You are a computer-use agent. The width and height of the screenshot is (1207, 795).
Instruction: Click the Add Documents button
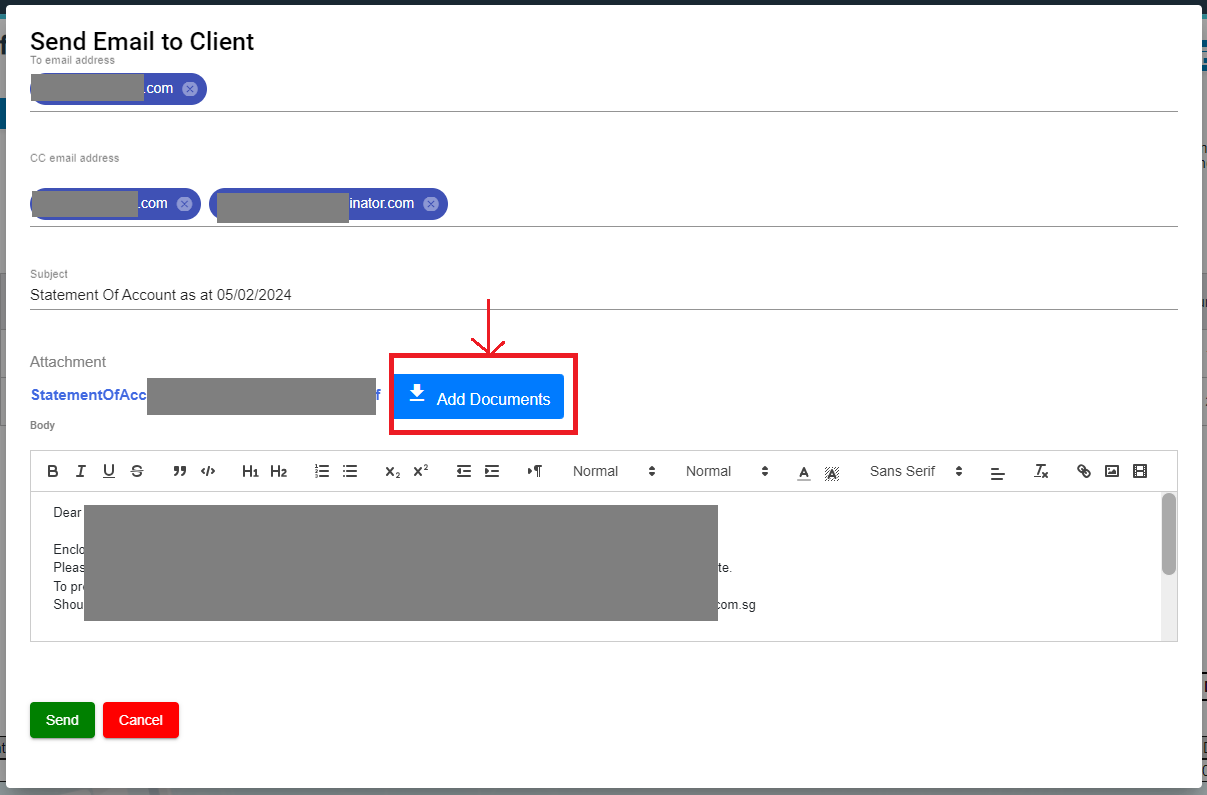tap(478, 397)
